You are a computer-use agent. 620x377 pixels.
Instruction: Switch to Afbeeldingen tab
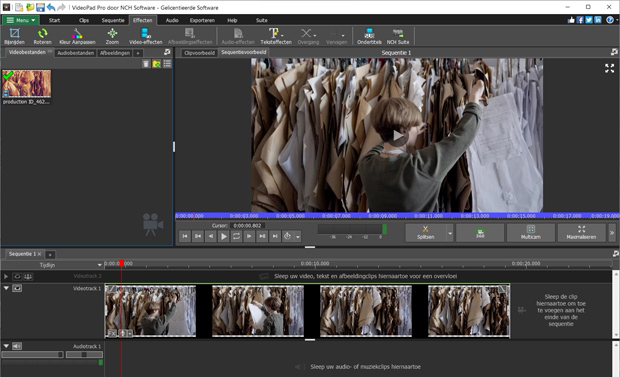115,53
